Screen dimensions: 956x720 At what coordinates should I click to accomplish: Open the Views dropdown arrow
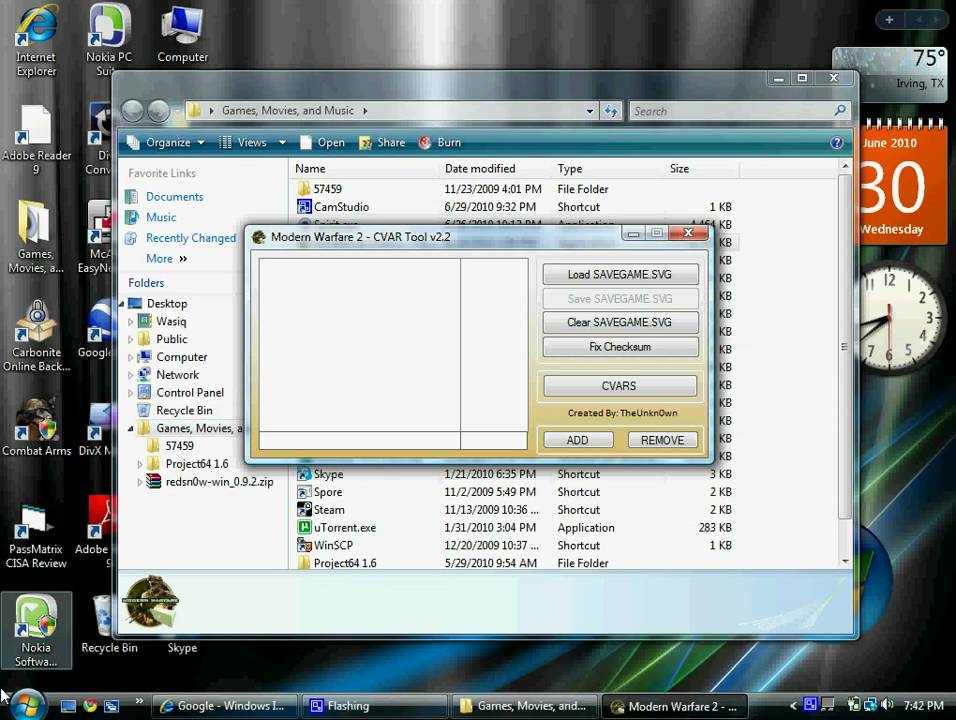pos(282,142)
